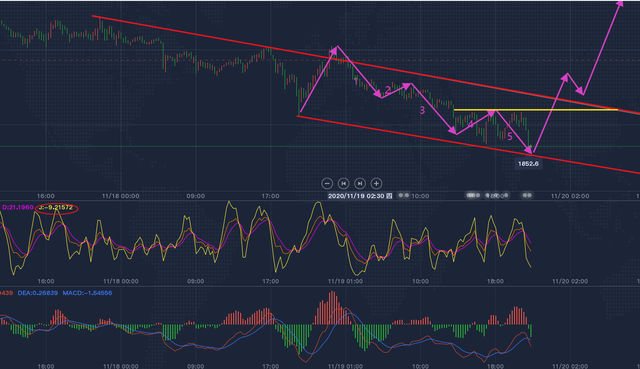This screenshot has width=640, height=369.
Task: Click the 11/19 01:00 label on the KDJ panel axis
Action: coord(345,281)
